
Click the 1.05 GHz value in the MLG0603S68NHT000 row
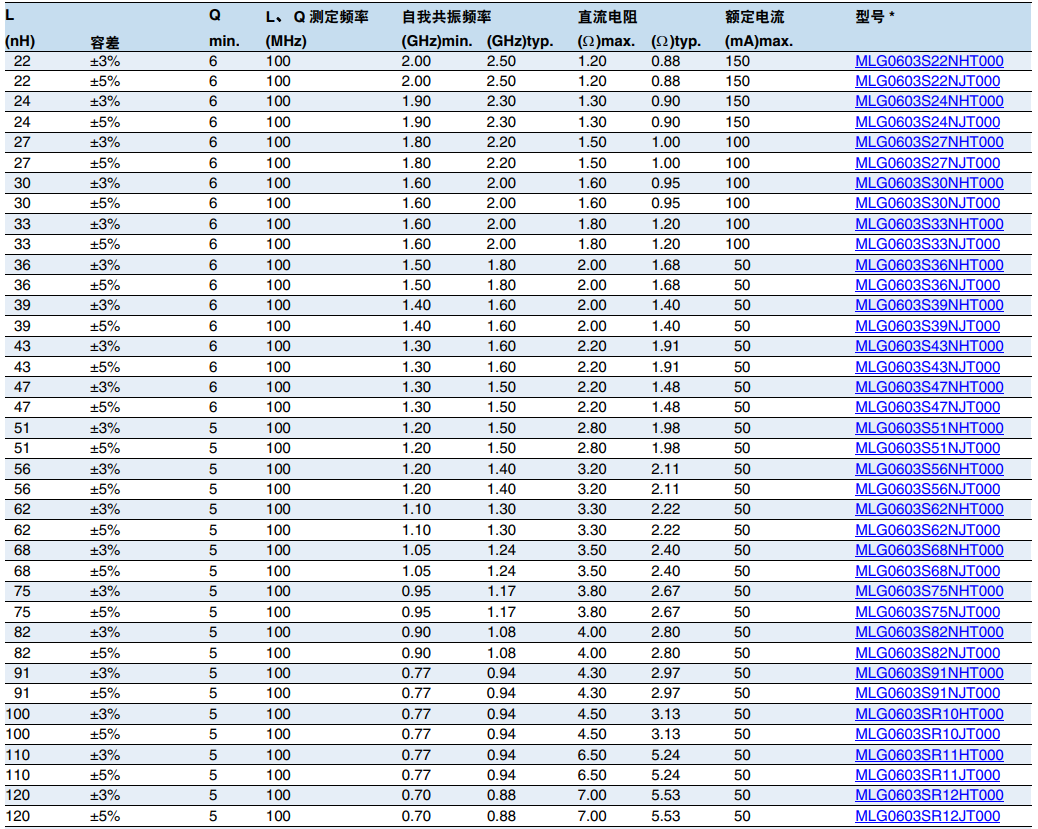(416, 550)
